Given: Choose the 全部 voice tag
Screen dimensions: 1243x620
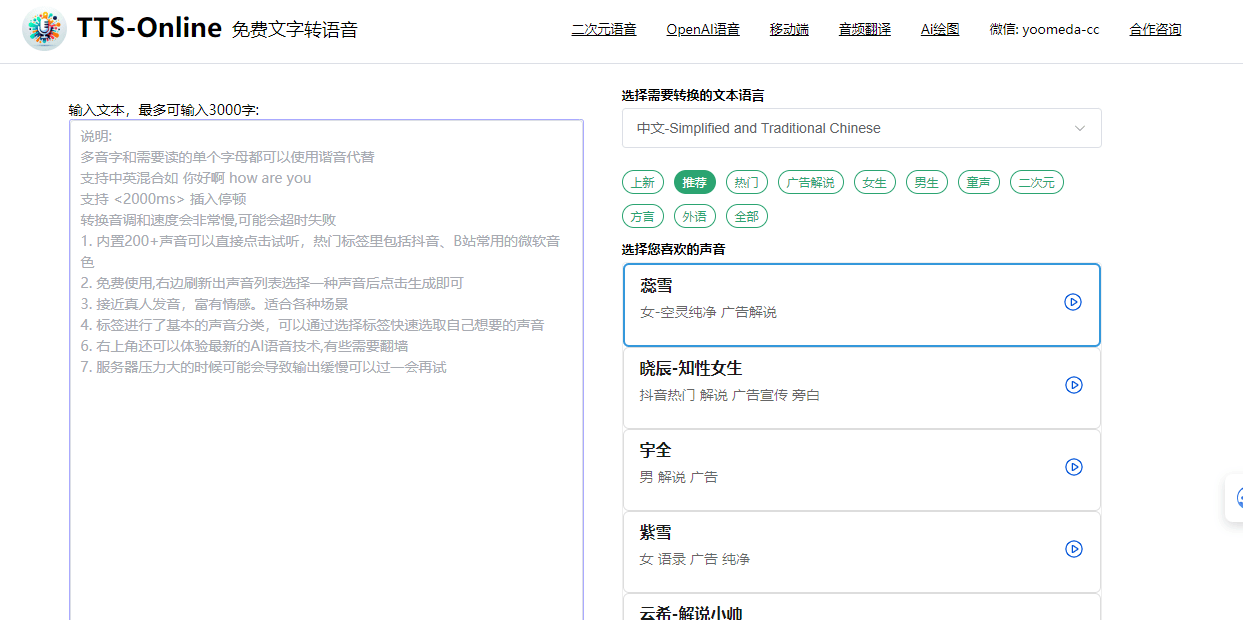Looking at the screenshot, I should pos(746,216).
